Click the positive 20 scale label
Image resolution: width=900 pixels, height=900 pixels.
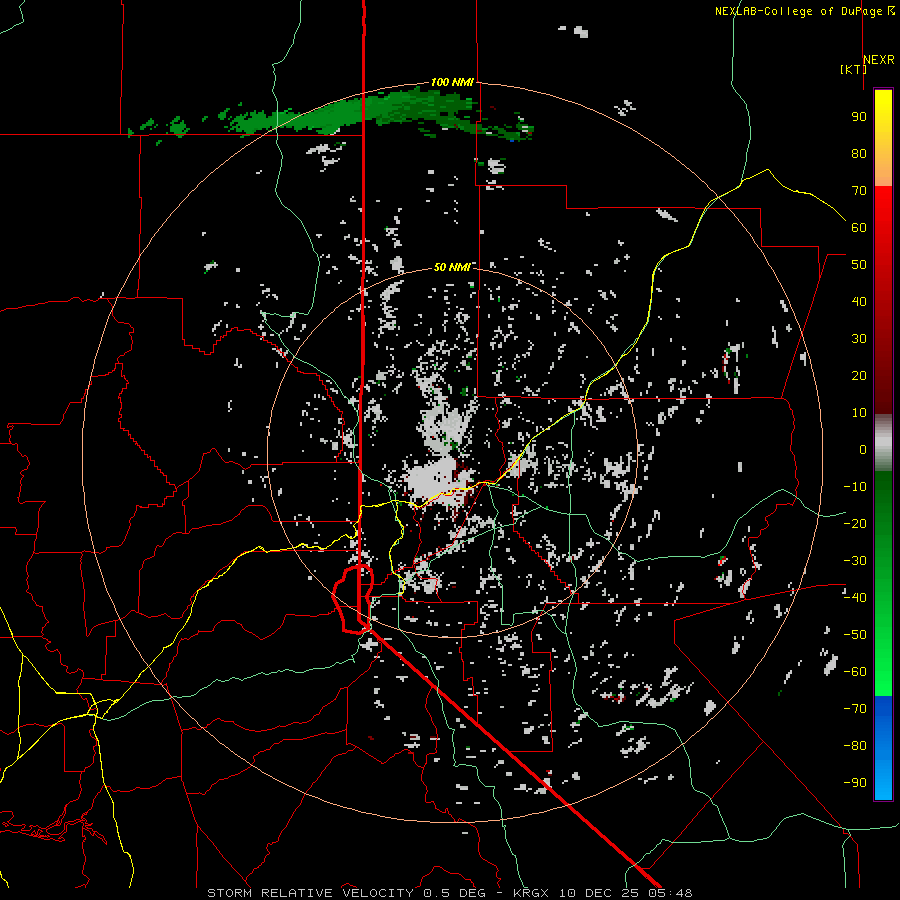pos(859,375)
